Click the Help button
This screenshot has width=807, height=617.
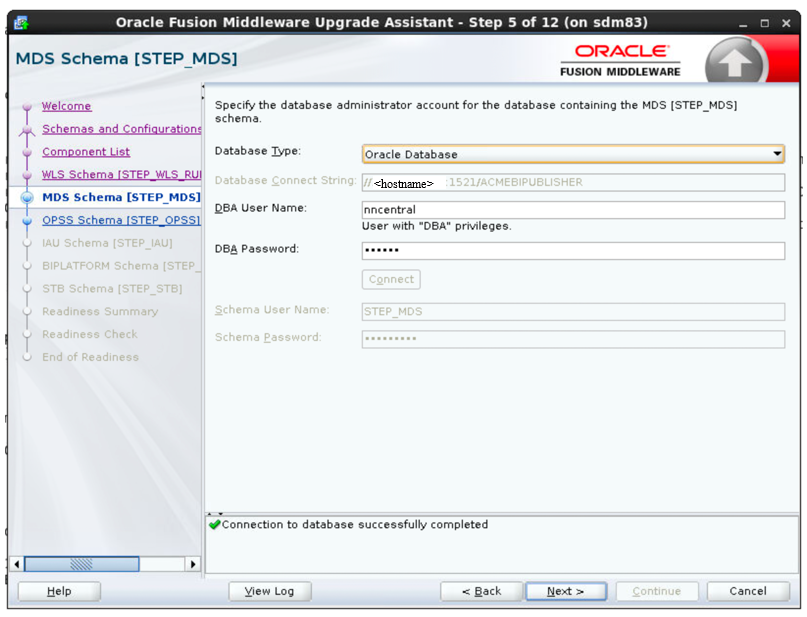click(x=59, y=591)
